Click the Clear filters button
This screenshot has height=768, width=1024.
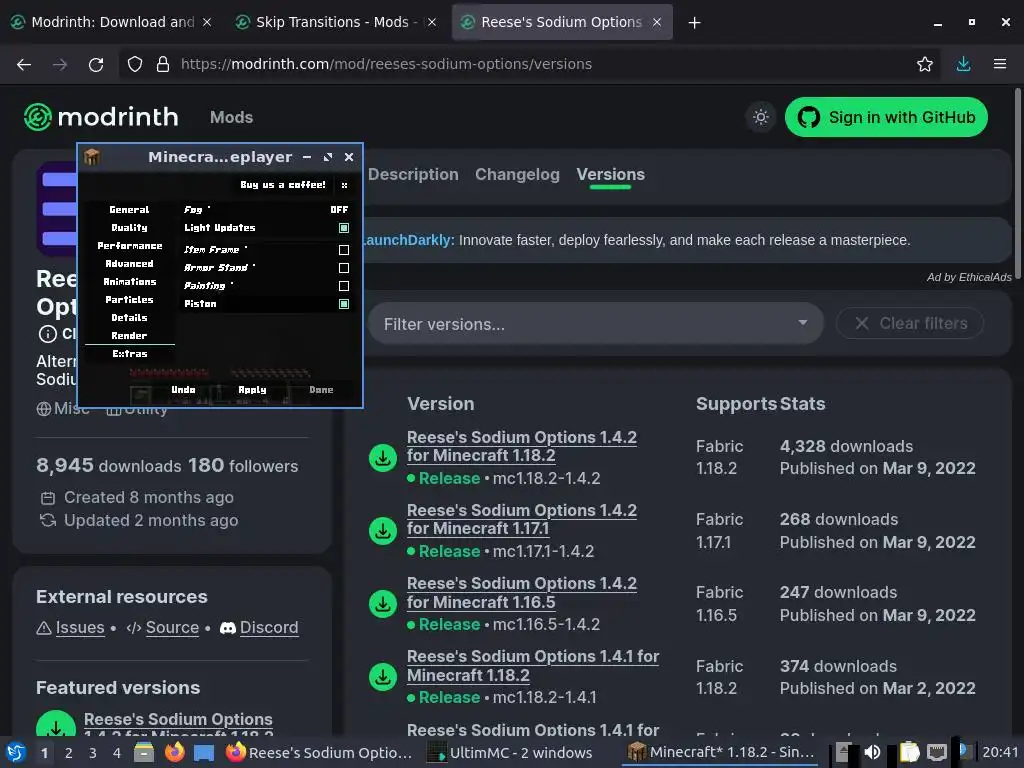(x=910, y=323)
